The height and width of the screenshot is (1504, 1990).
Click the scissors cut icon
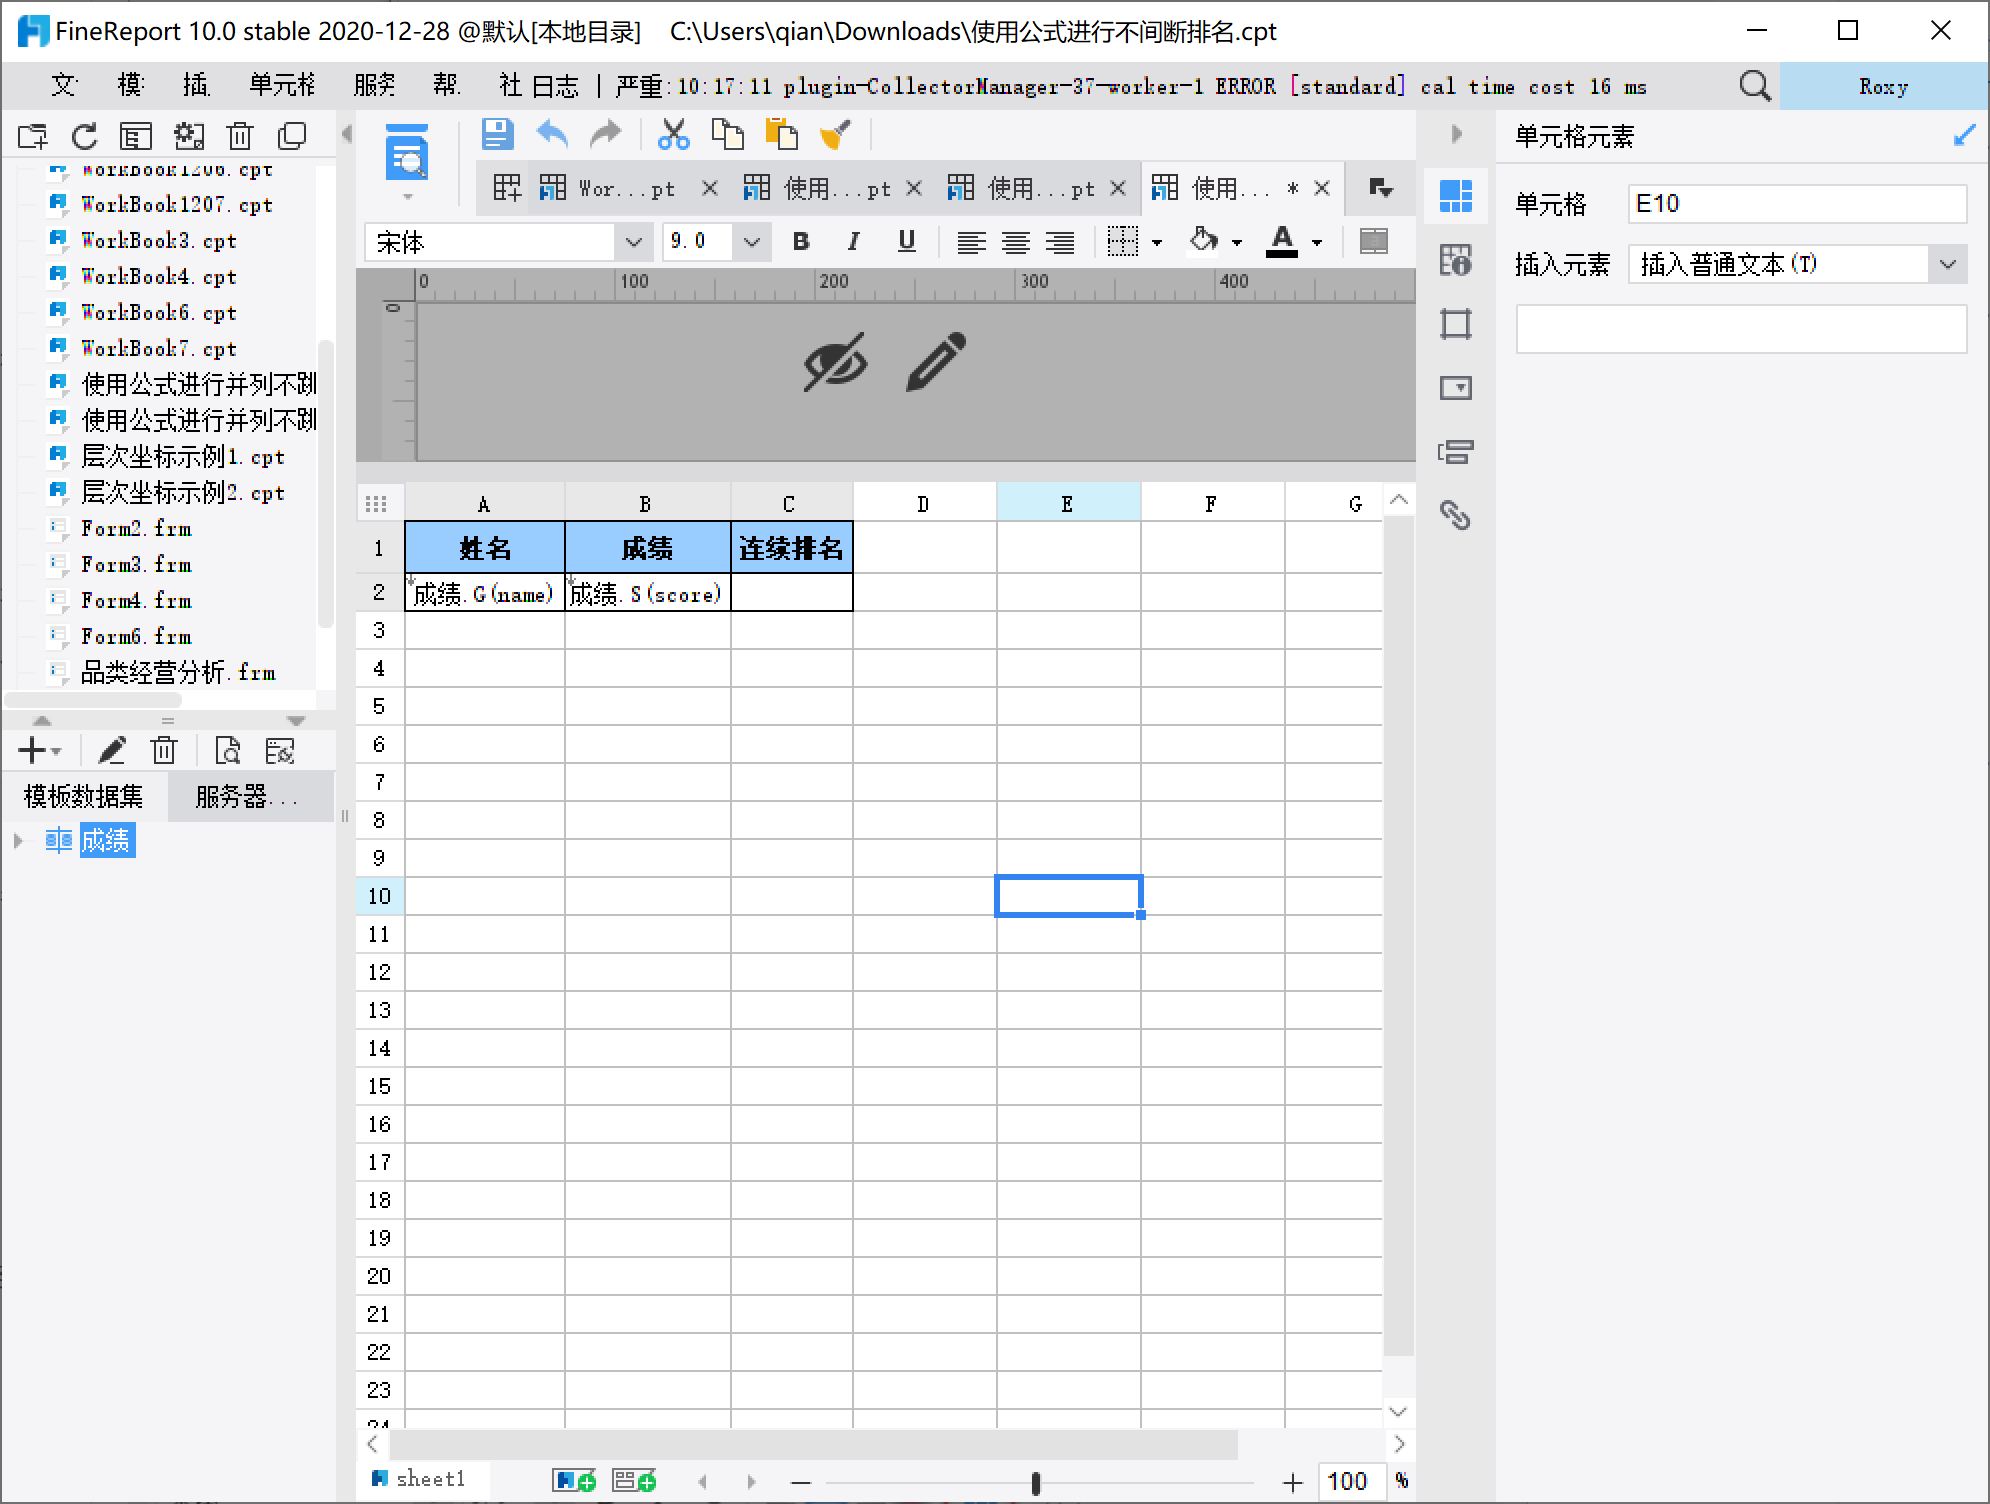[x=673, y=134]
